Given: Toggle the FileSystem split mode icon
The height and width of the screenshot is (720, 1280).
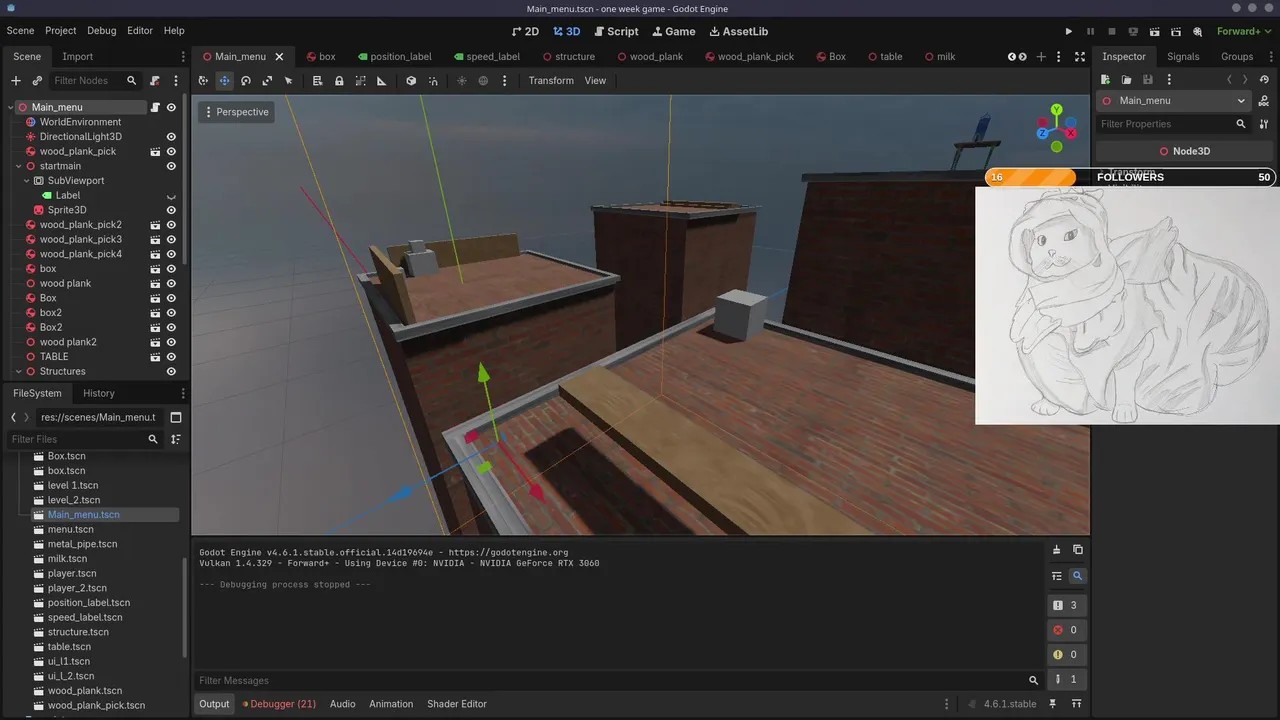Looking at the screenshot, I should [x=176, y=417].
